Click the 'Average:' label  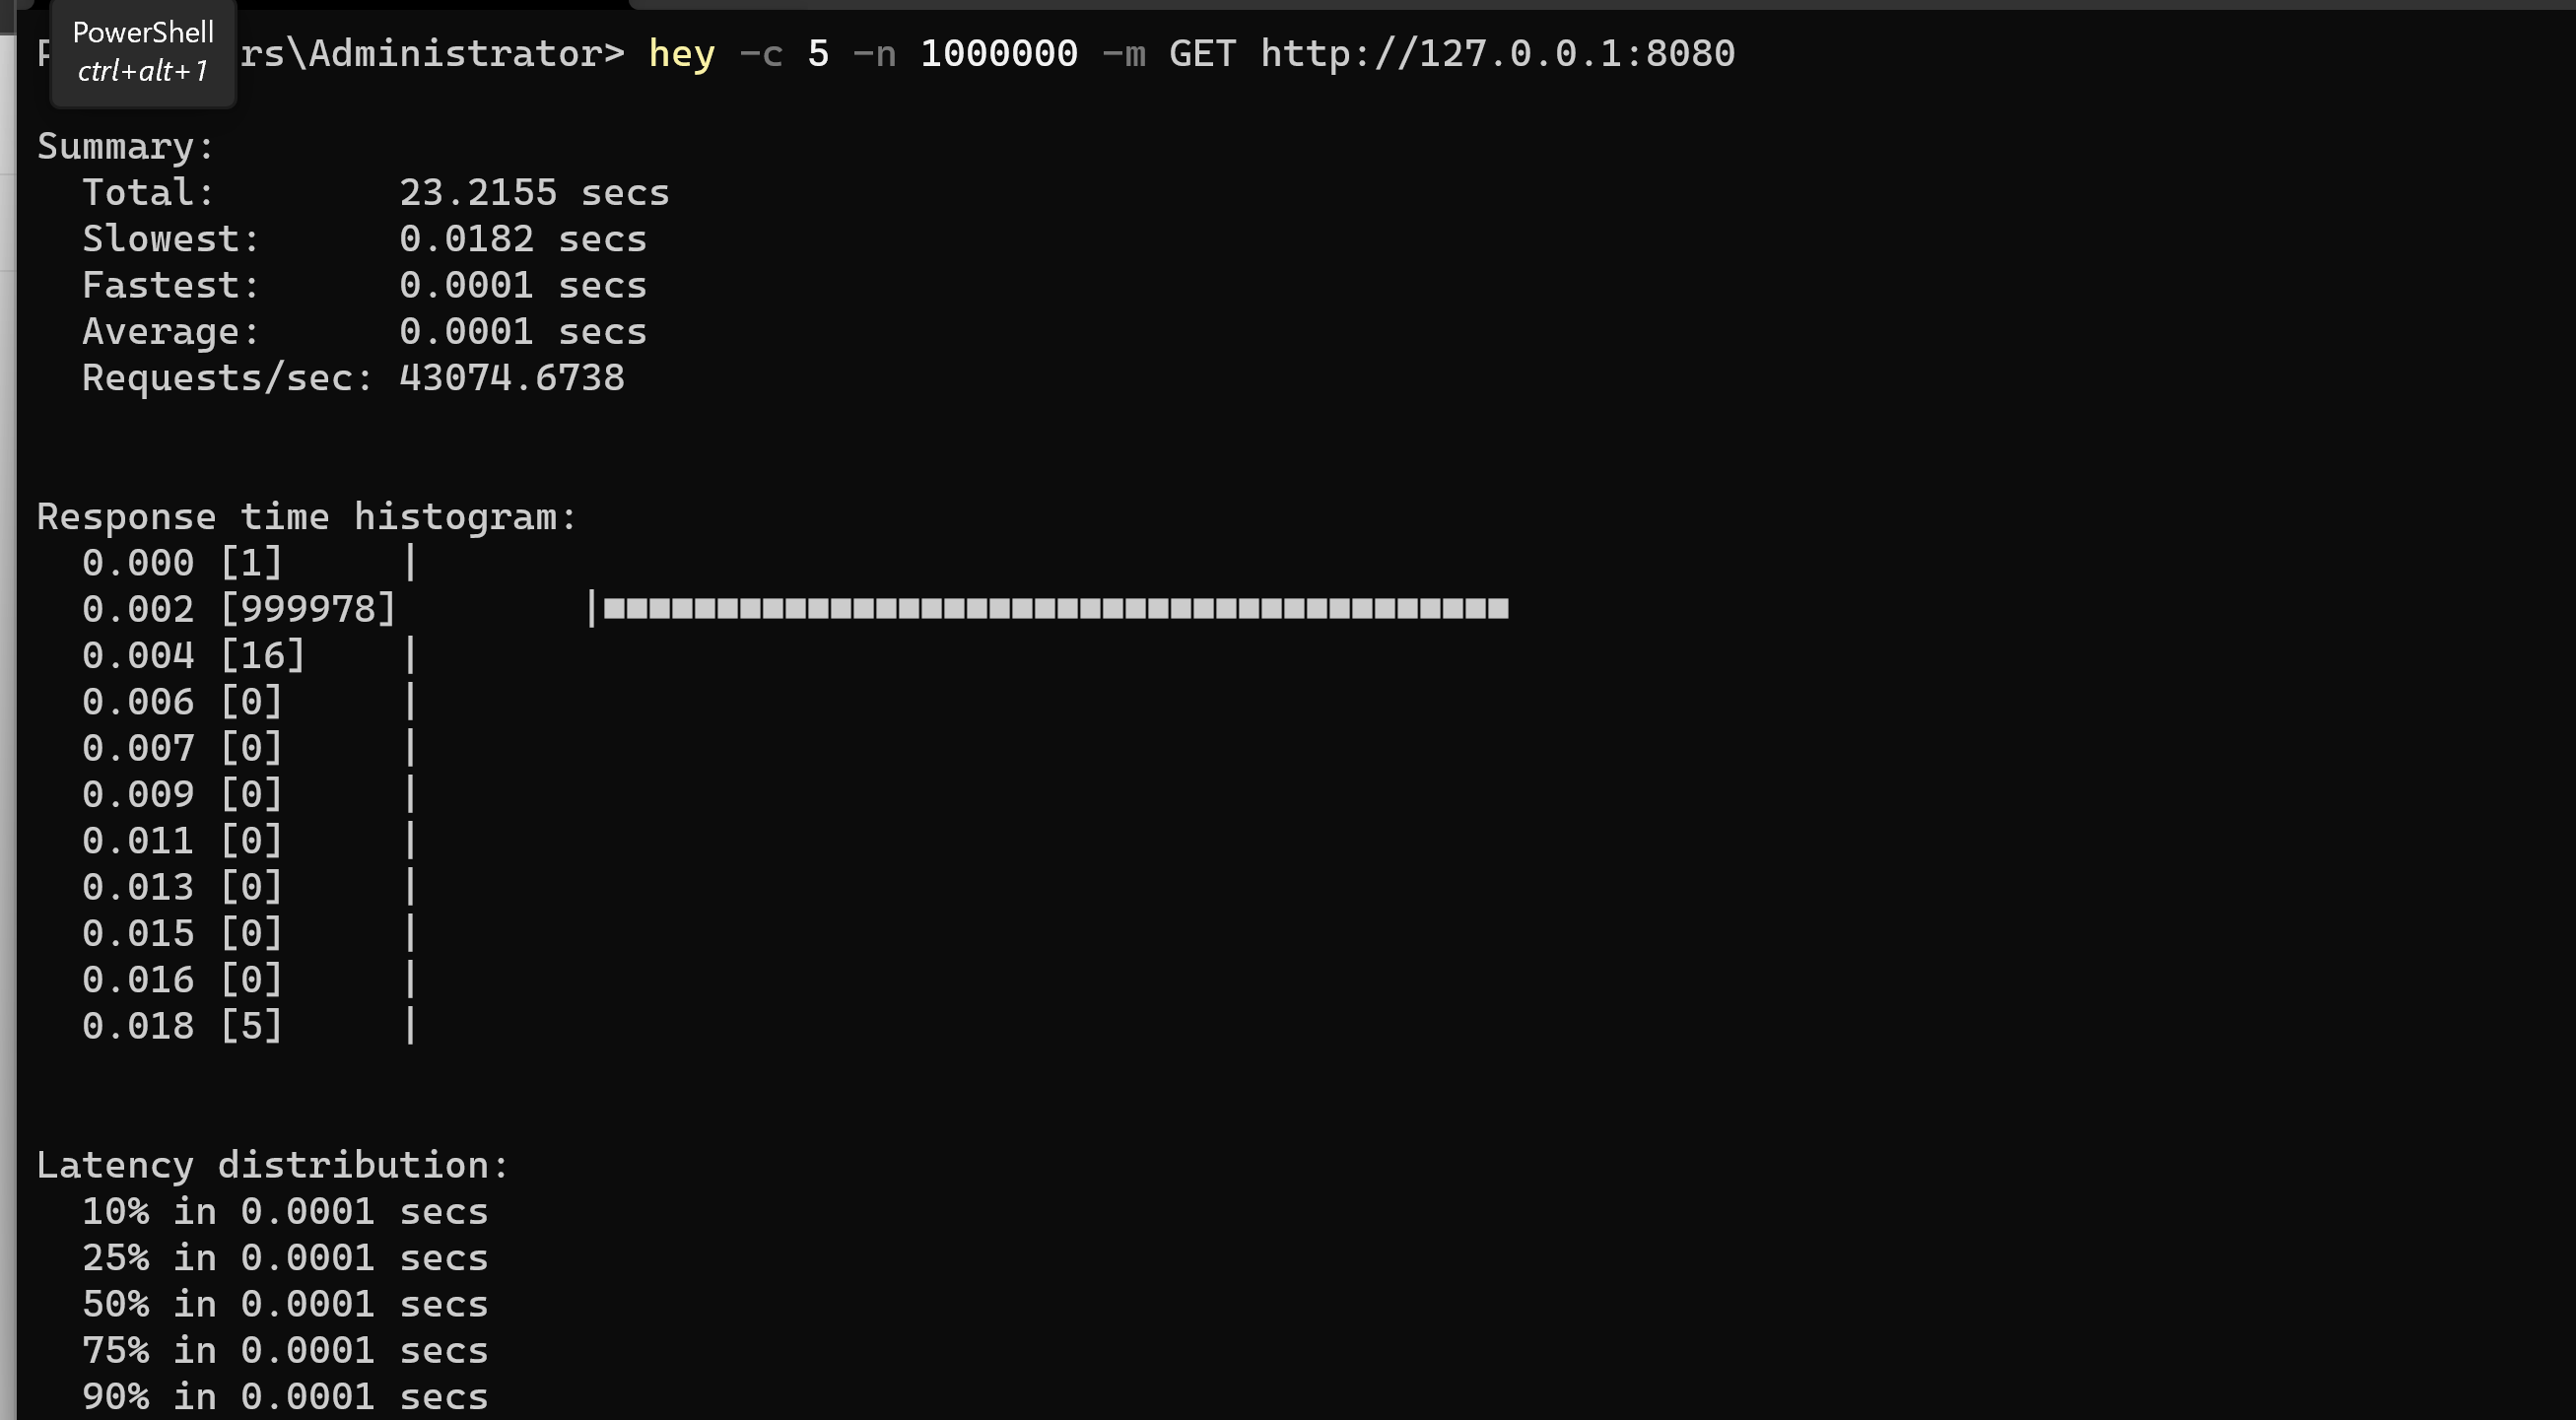click(x=171, y=332)
